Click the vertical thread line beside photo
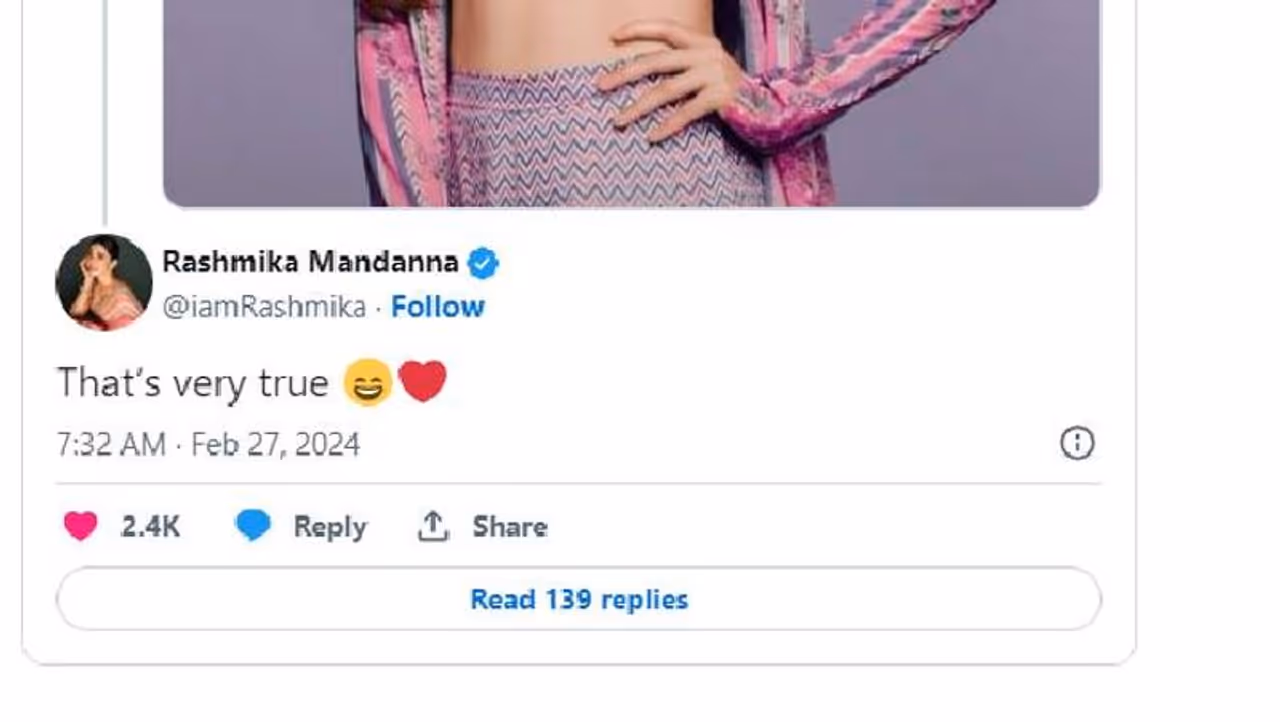1280x722 pixels. (x=104, y=110)
